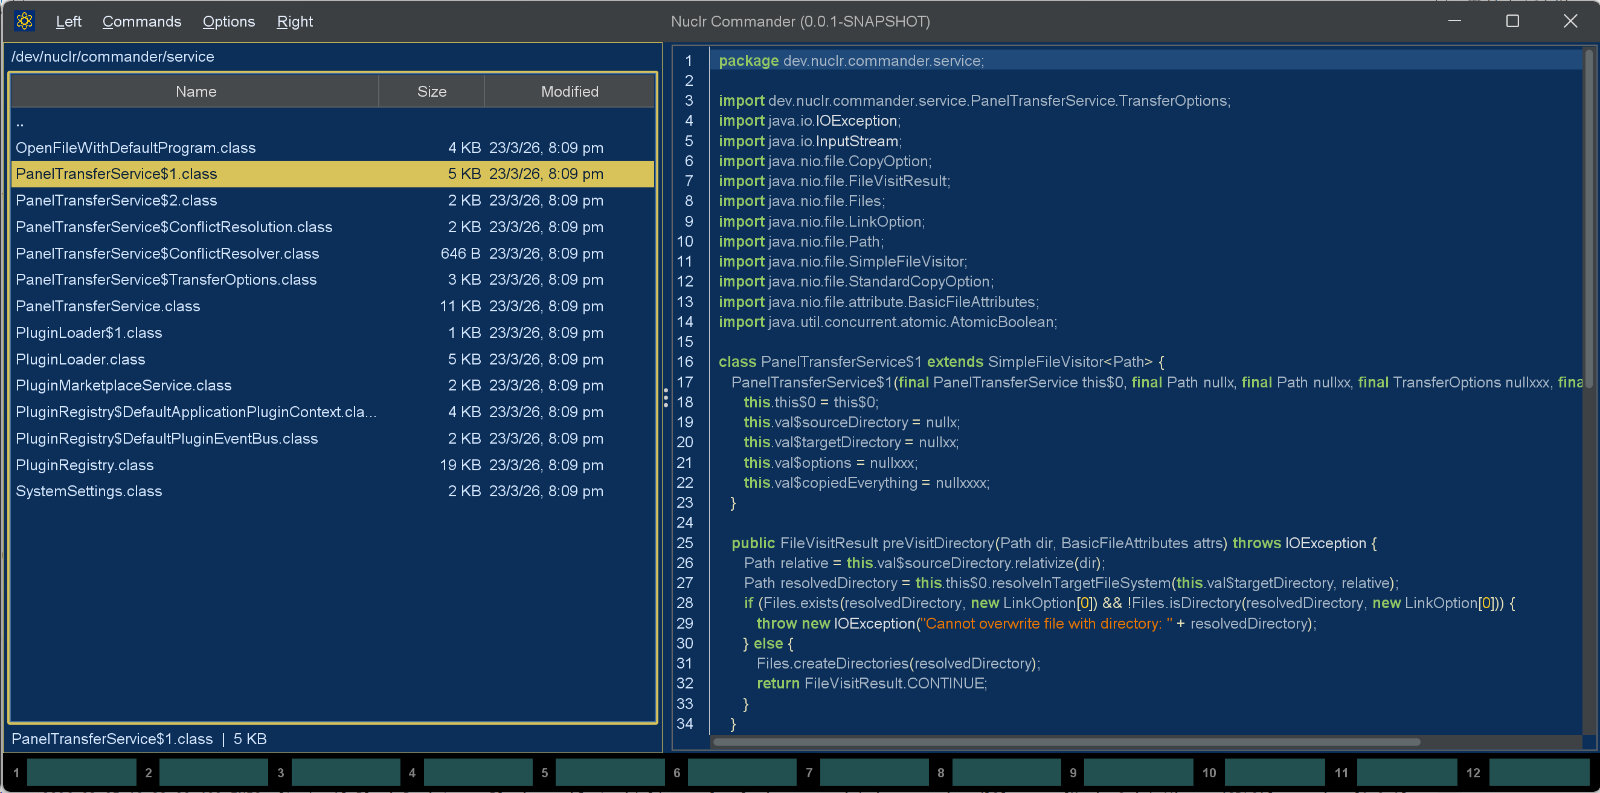
Task: Click the status bar PanelTransferService$1.class | 5 KB text
Action: click(x=139, y=739)
